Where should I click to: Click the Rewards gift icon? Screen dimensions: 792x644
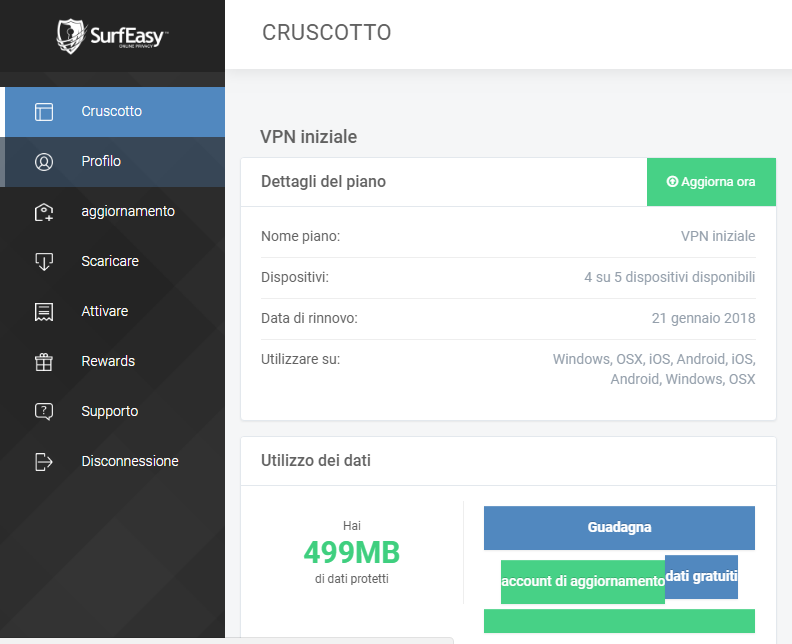pos(44,362)
